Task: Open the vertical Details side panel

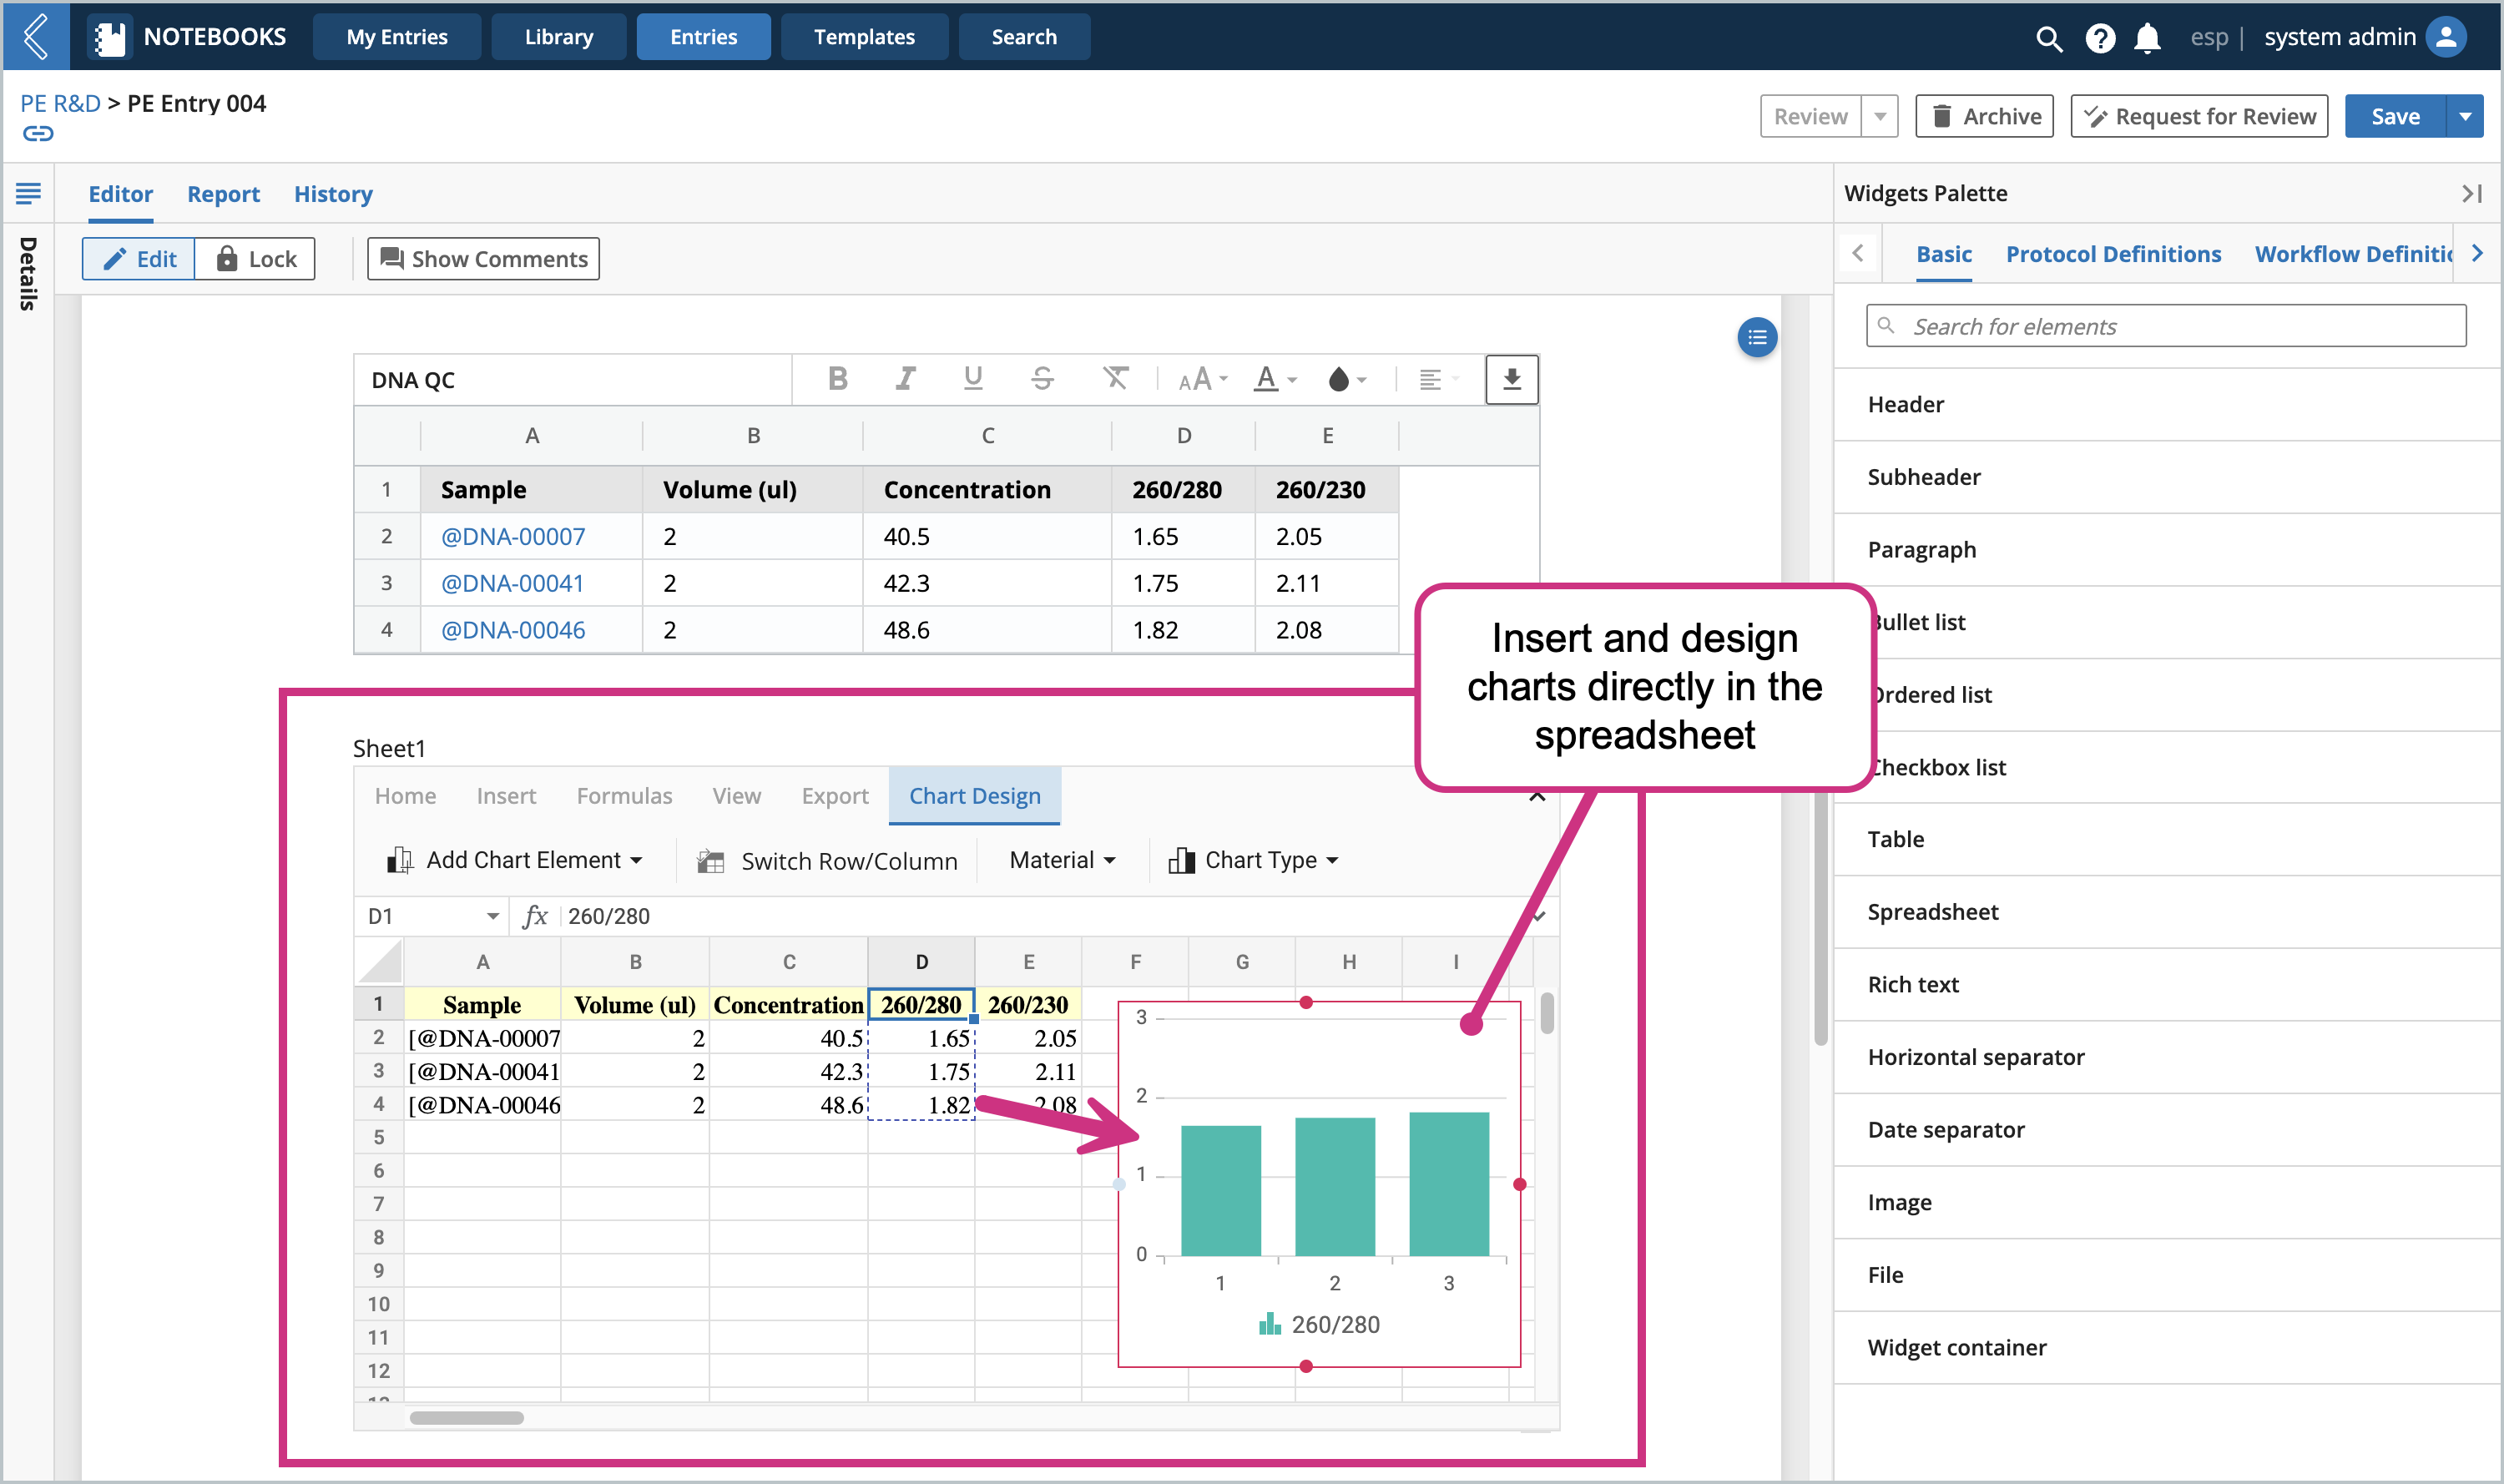Action: (27, 273)
